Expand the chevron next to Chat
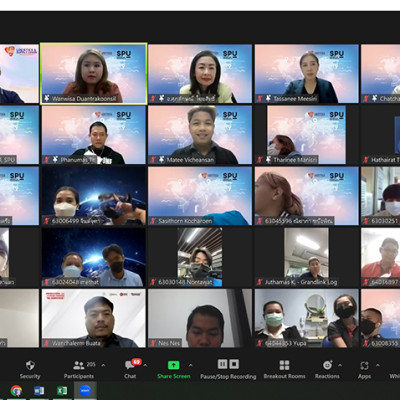This screenshot has width=400, height=400. [x=145, y=365]
